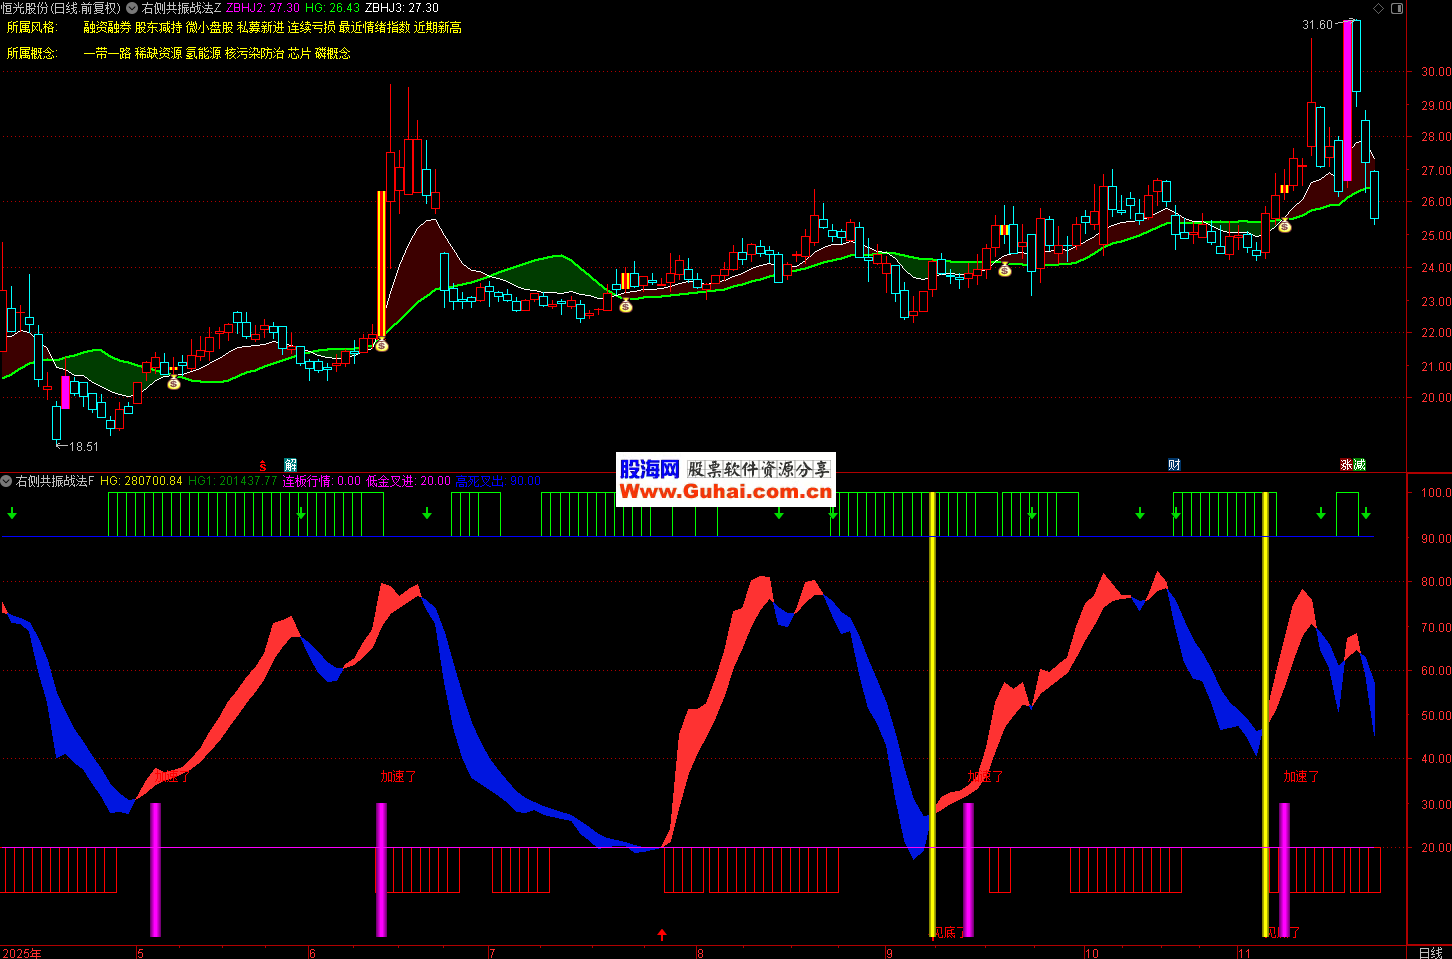Viewport: 1452px width, 959px height.
Task: Open the 财 financial report marker
Action: 1174,465
